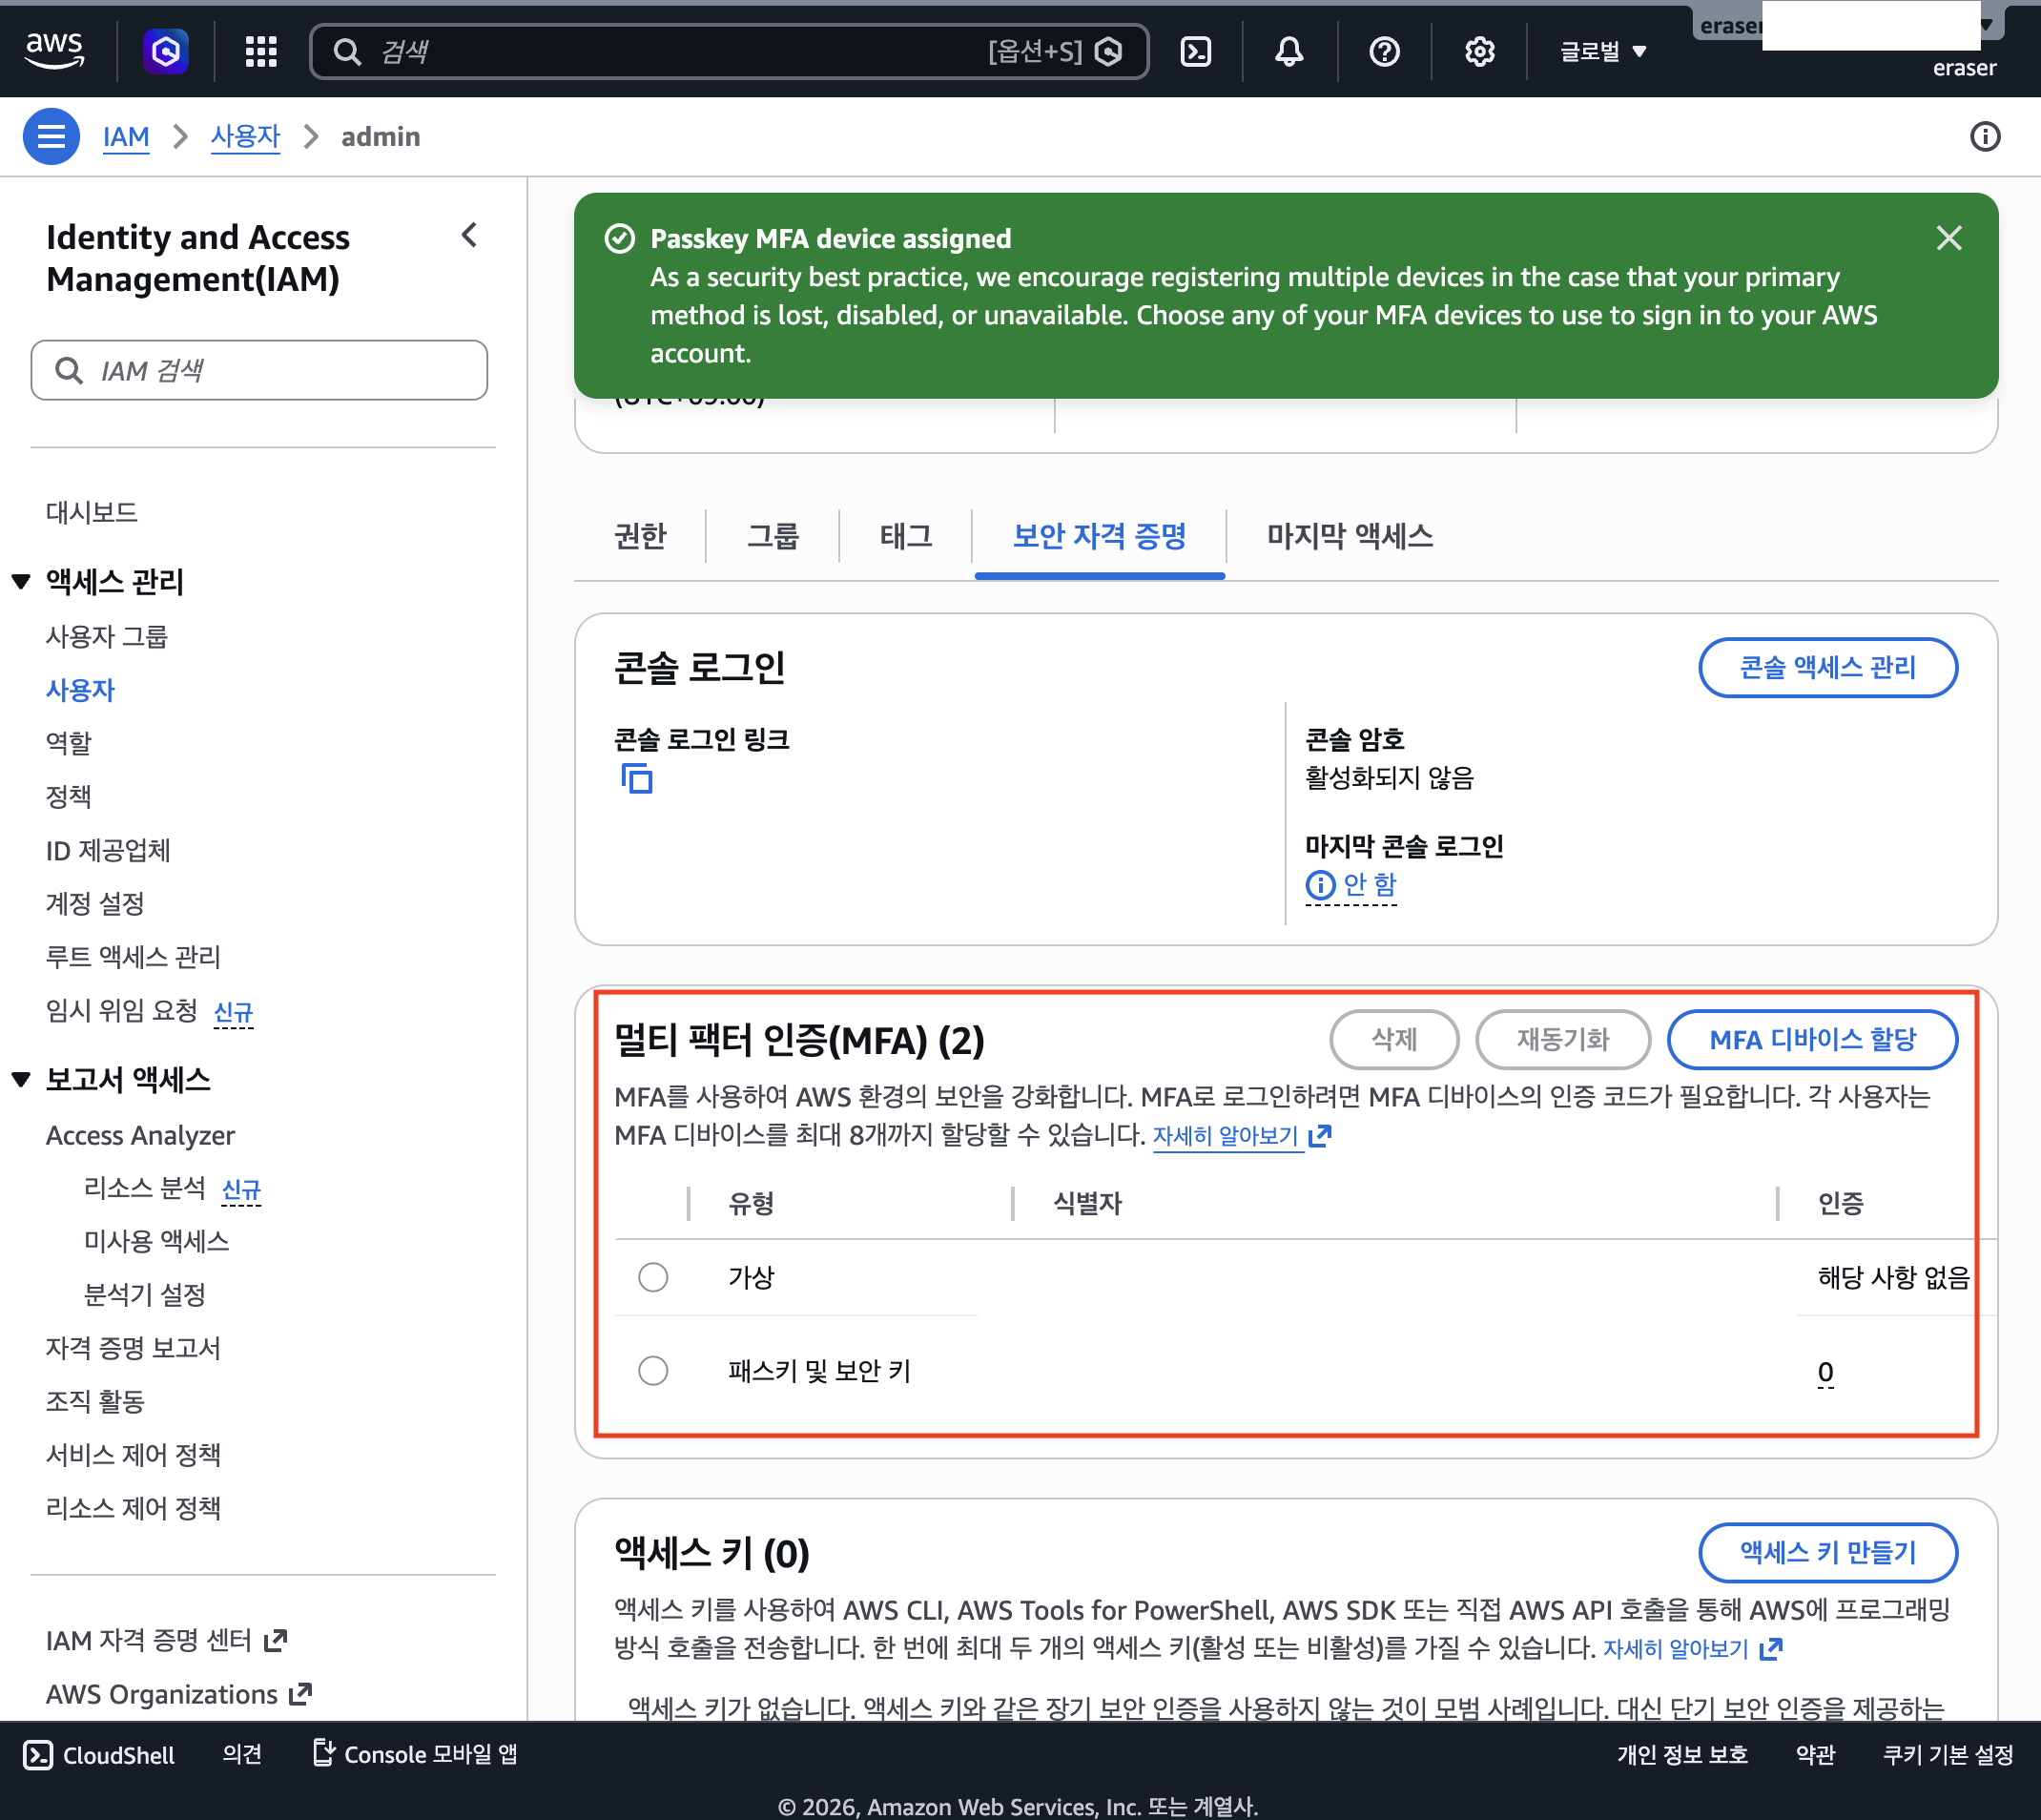Switch to the 권한 tab
2041x1820 pixels.
click(x=640, y=536)
